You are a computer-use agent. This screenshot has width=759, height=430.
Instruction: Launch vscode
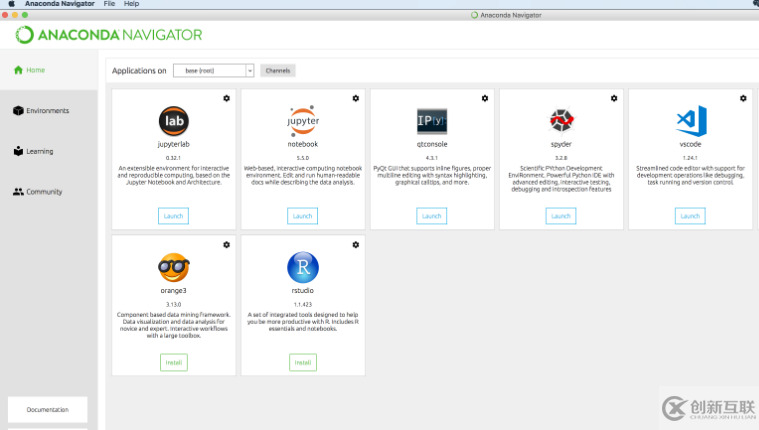690,216
